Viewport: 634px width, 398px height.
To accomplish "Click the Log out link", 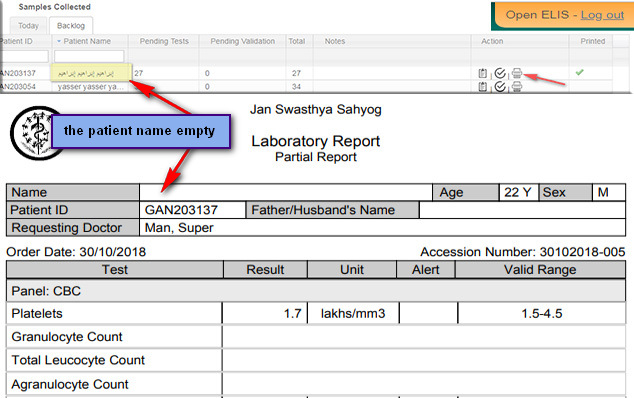I will pos(602,15).
